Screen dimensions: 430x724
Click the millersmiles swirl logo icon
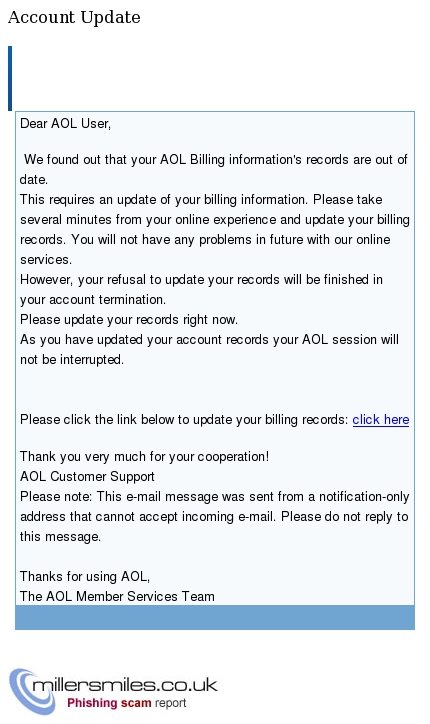(x=30, y=691)
